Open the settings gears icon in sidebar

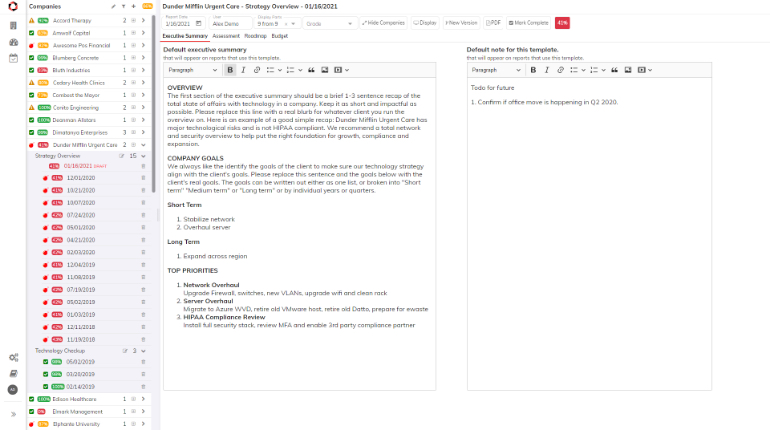13,357
